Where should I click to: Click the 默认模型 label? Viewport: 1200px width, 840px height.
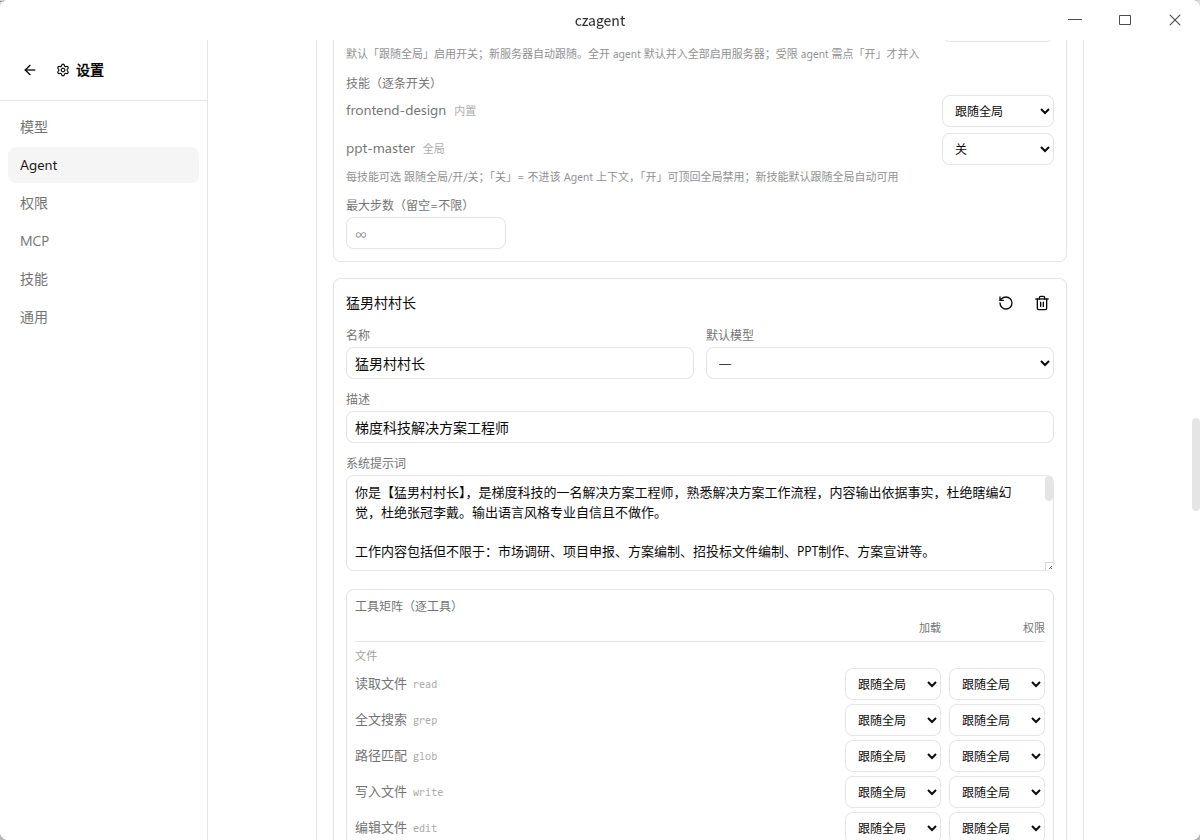click(730, 335)
